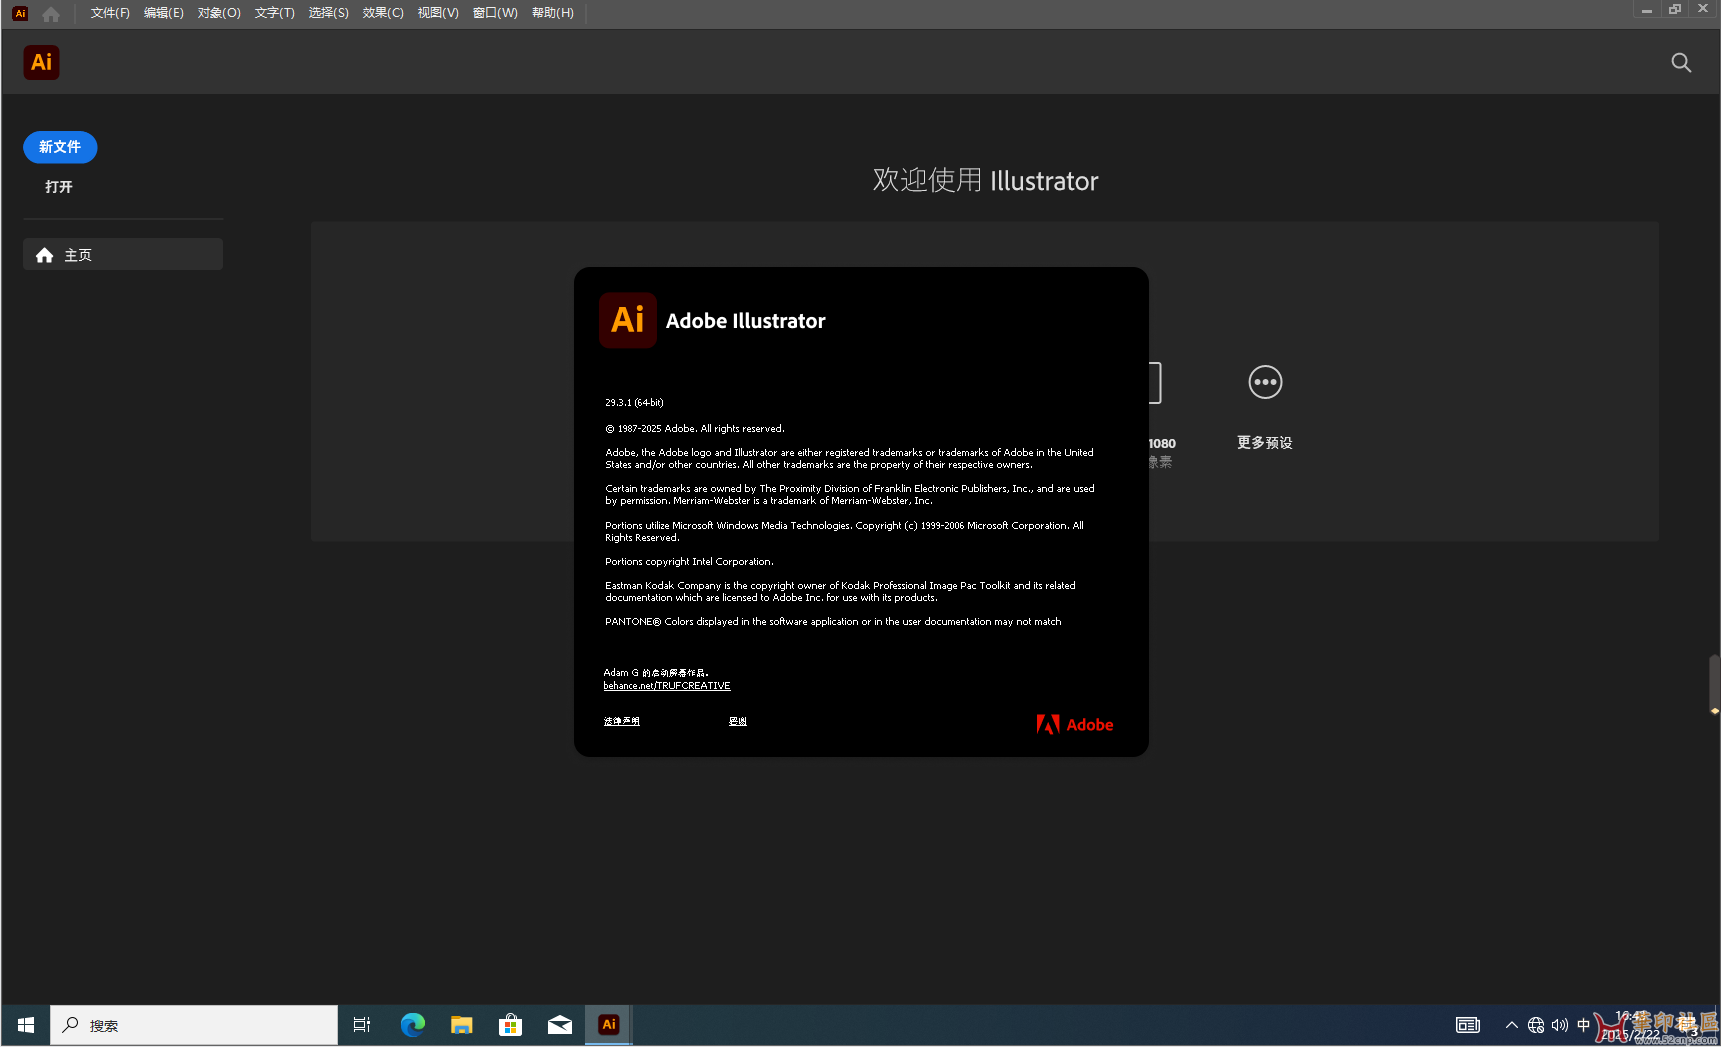This screenshot has width=1721, height=1047.
Task: Open the 帮助(H) menu
Action: click(x=553, y=13)
